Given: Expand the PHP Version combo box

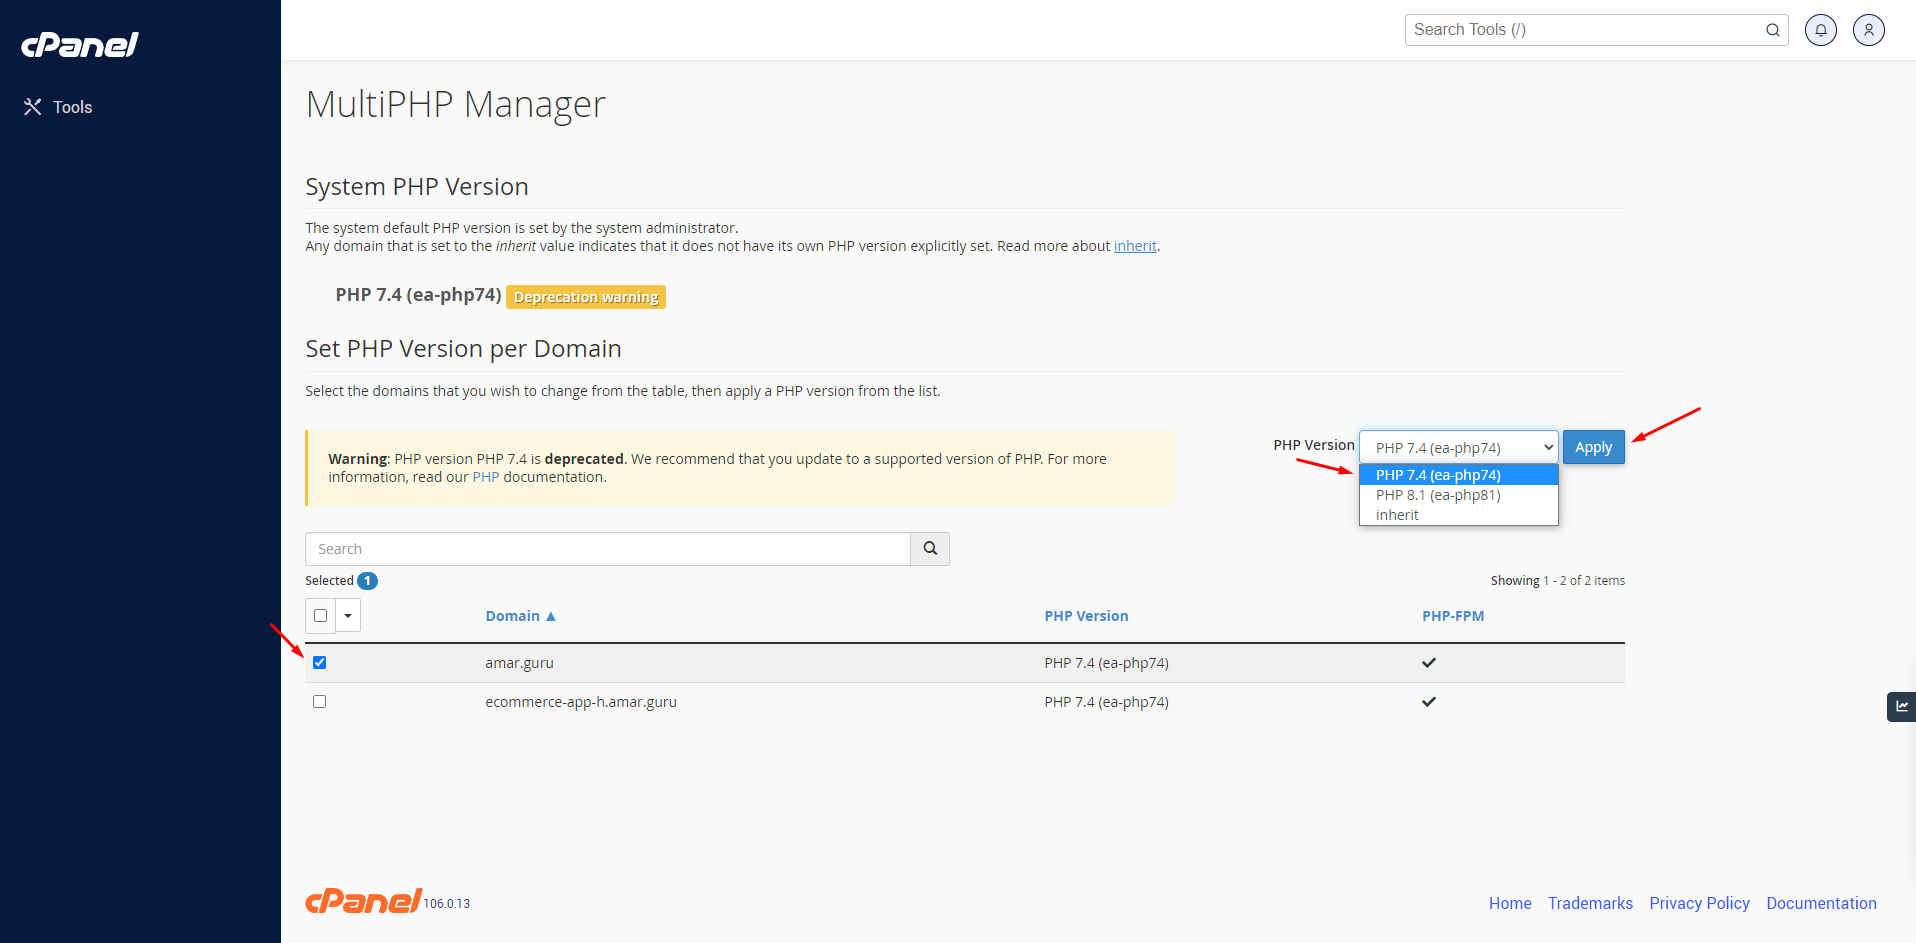Looking at the screenshot, I should (x=1458, y=447).
